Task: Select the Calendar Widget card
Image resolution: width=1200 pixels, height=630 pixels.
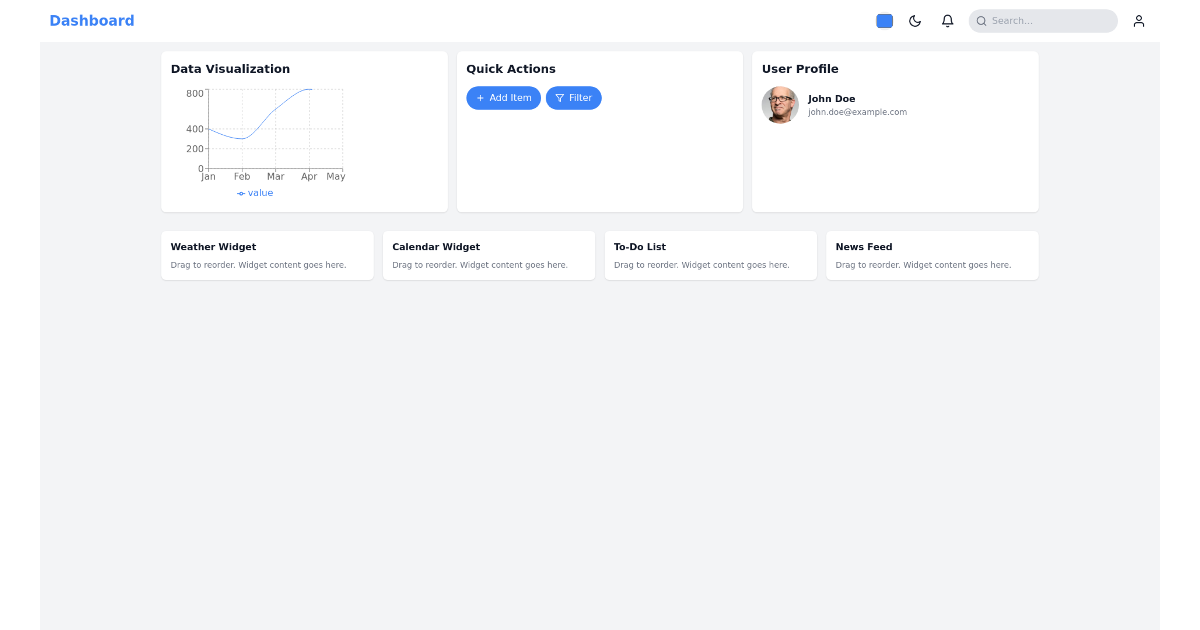Action: [488, 255]
